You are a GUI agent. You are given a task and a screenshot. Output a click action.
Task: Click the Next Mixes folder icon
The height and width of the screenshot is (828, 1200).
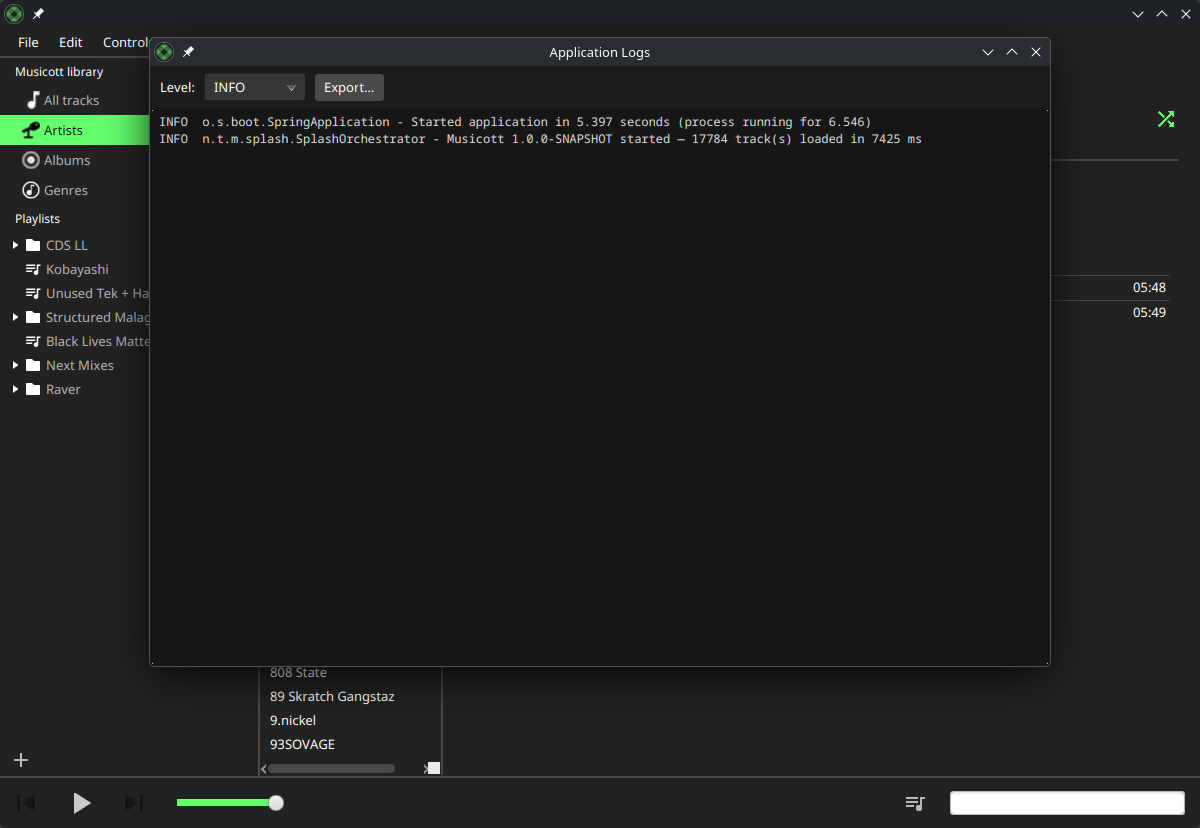click(33, 365)
